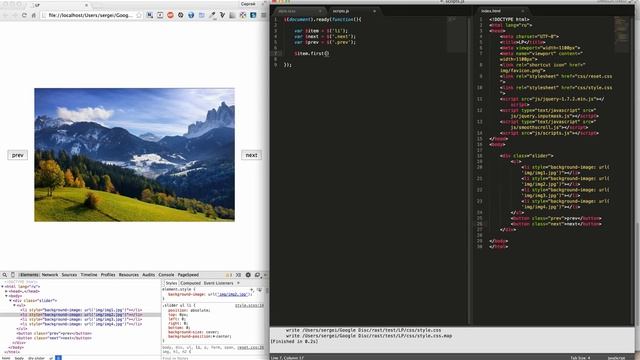Open style.css source link in Styles
The height and width of the screenshot is (360, 640).
249,305
